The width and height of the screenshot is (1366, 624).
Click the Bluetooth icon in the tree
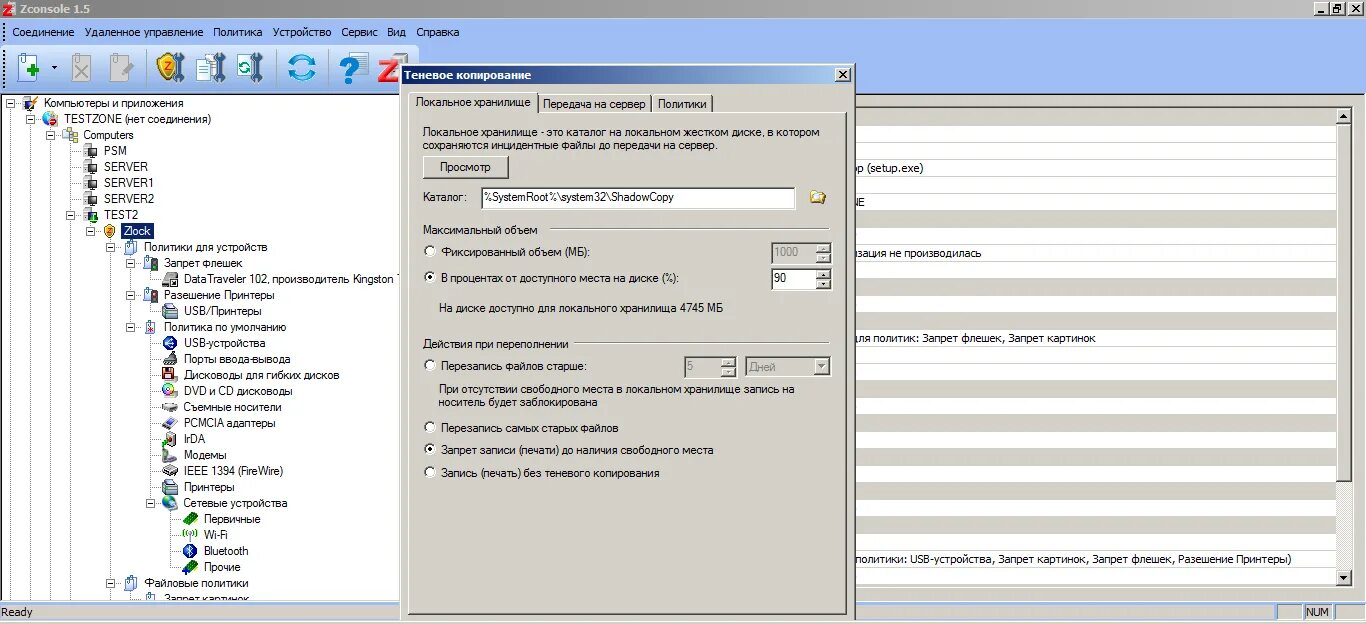(x=190, y=551)
